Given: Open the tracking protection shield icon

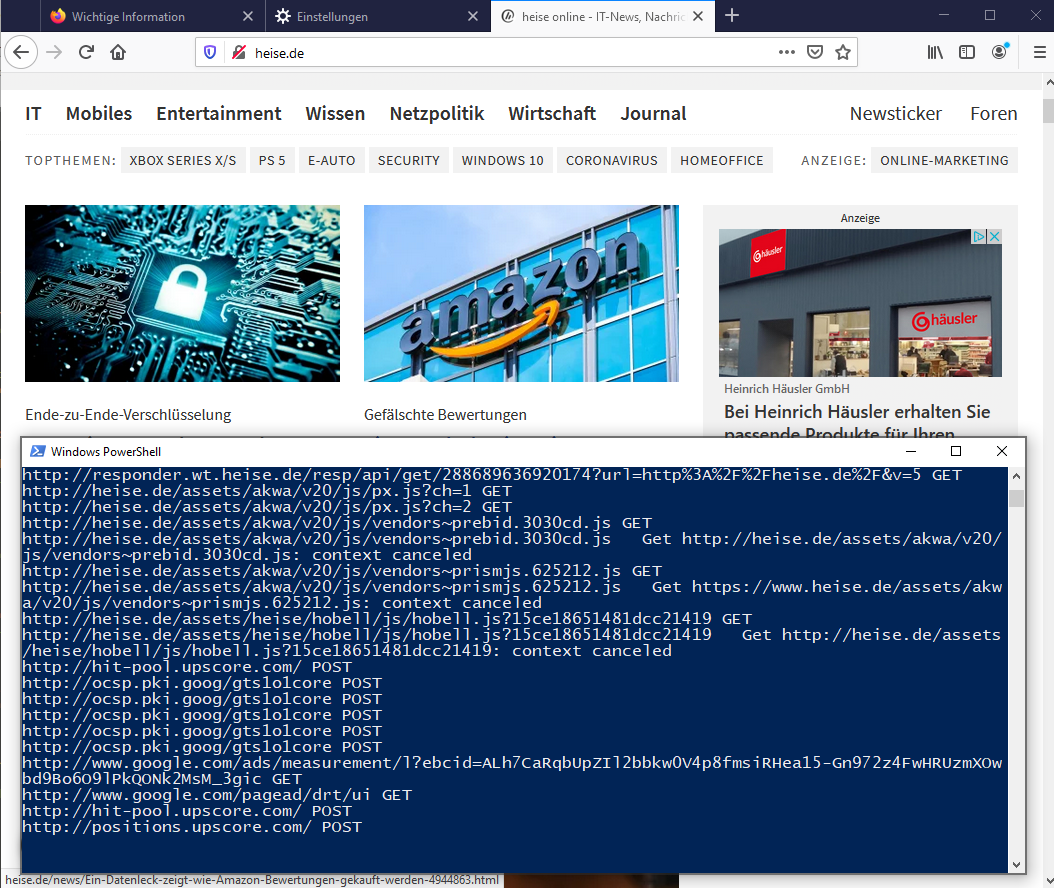Looking at the screenshot, I should [x=210, y=53].
